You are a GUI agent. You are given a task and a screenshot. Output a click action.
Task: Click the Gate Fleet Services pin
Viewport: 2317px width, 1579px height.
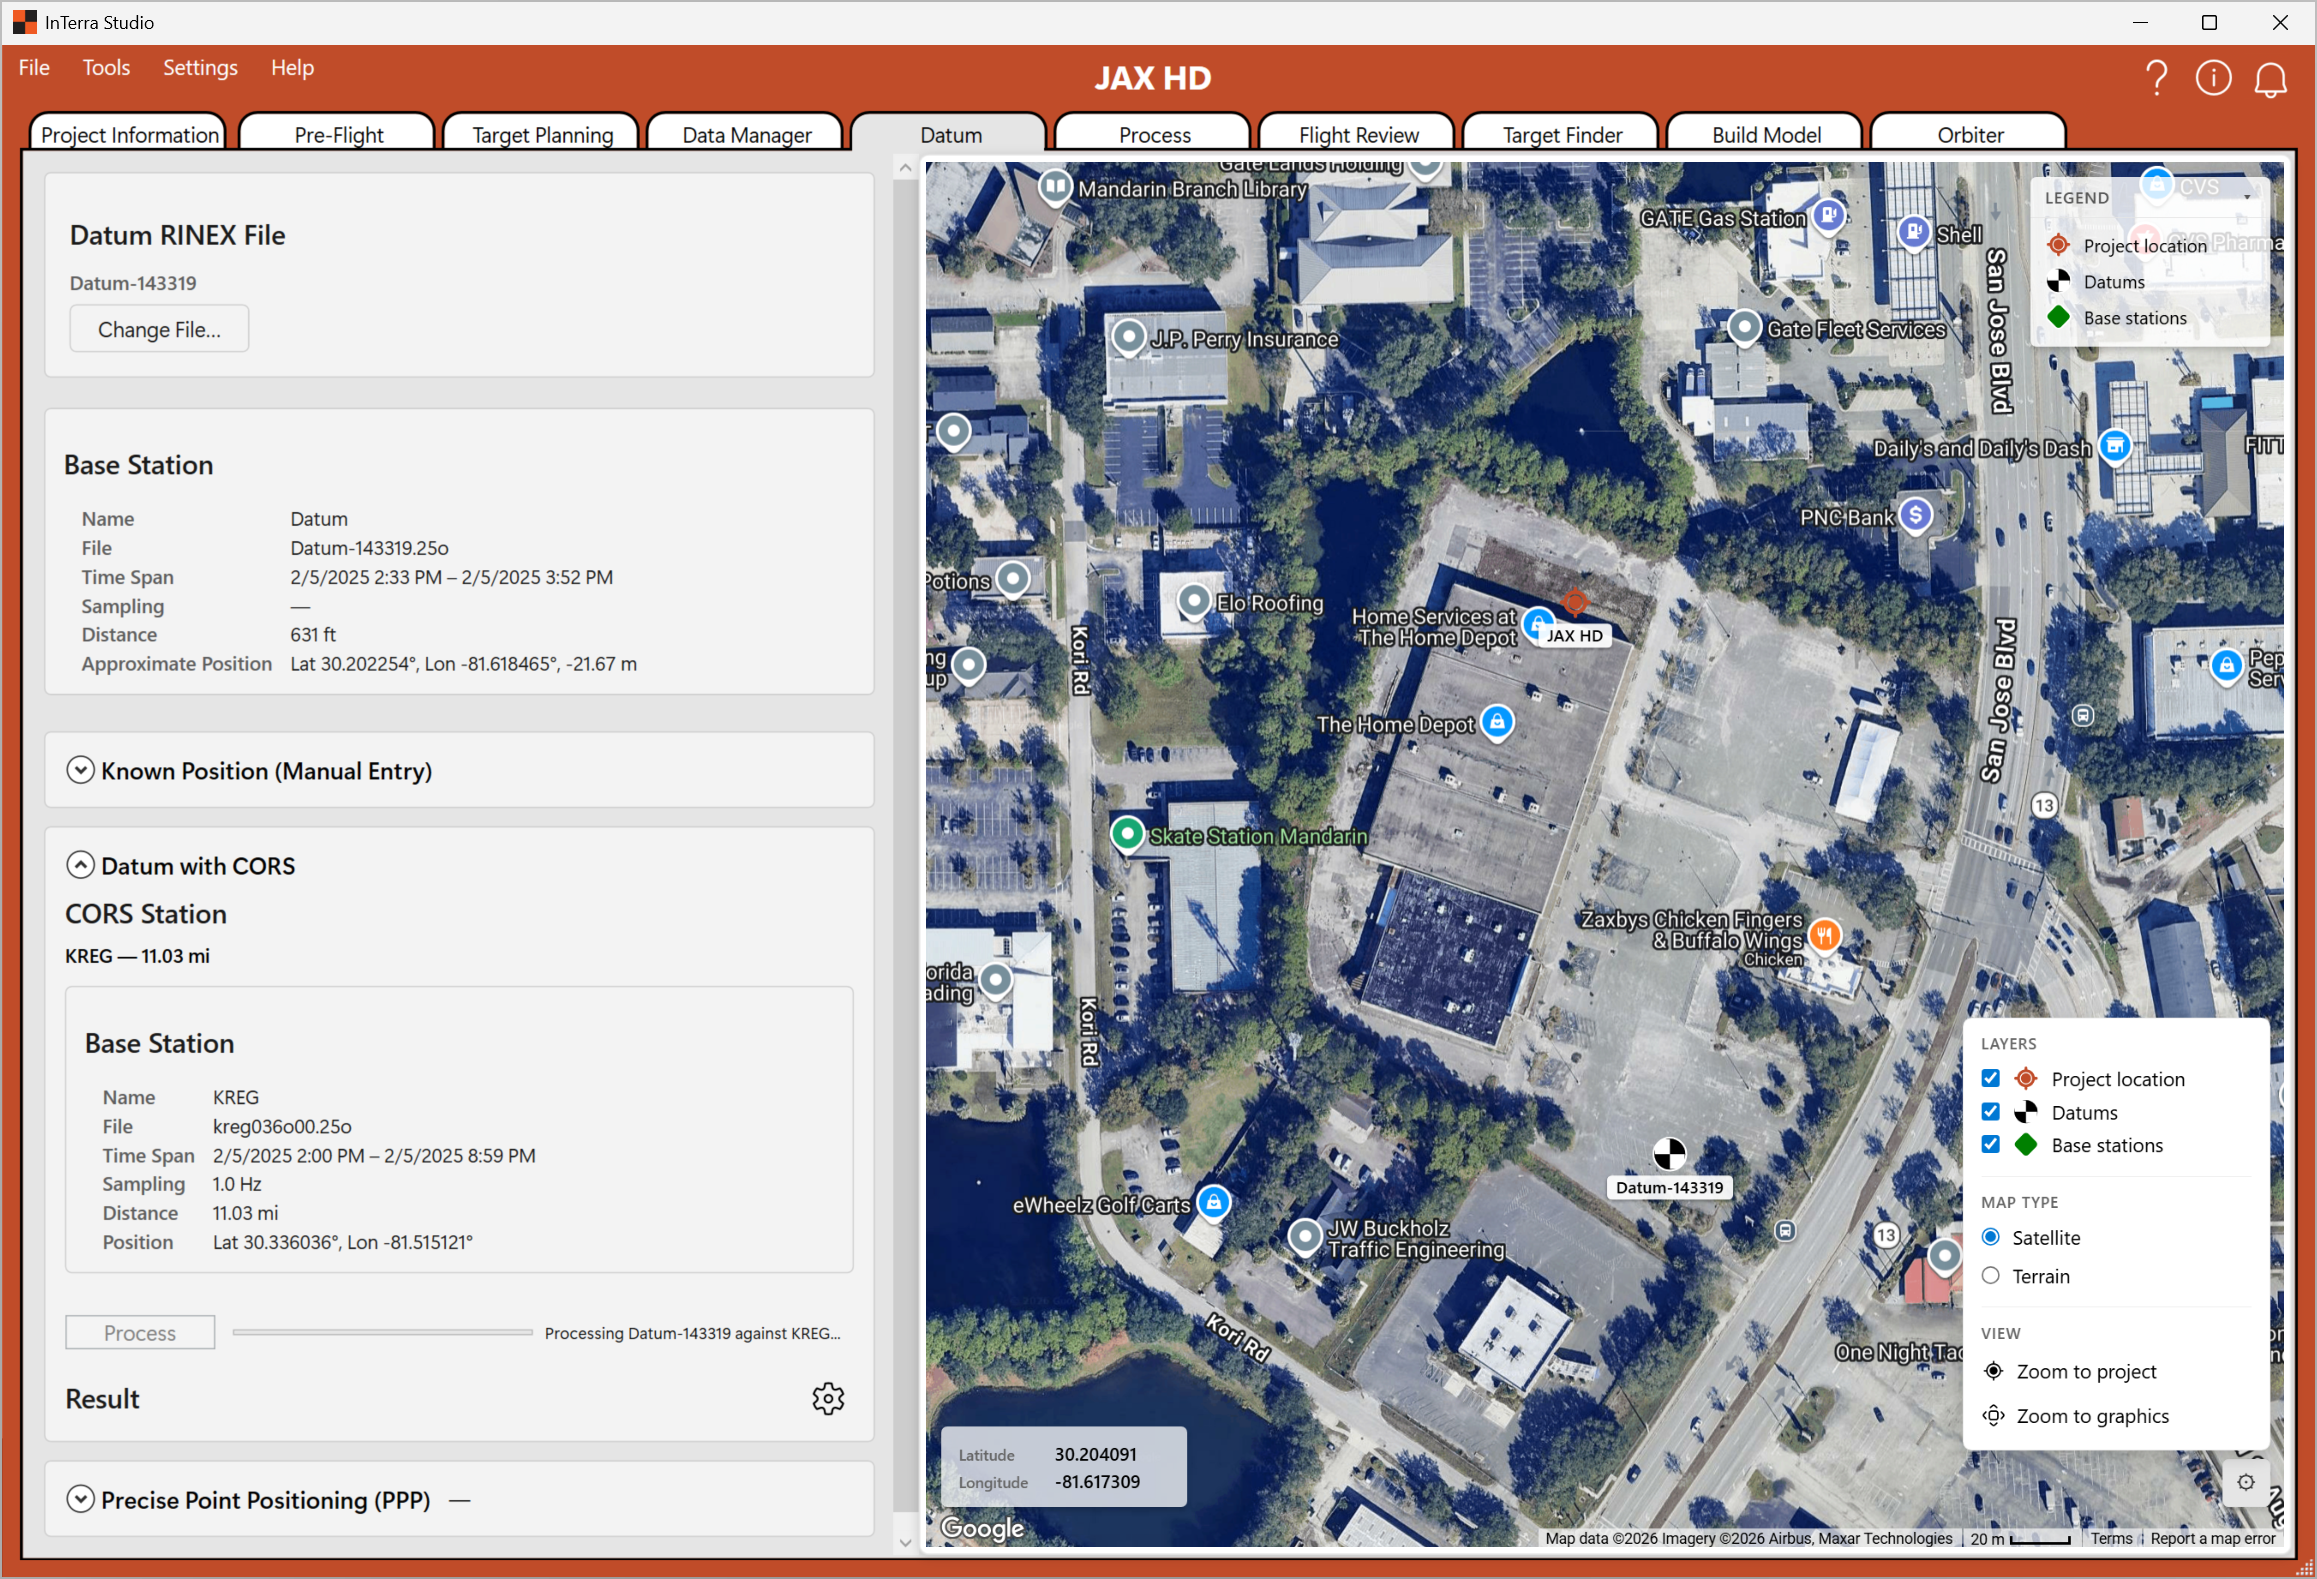pos(1745,327)
